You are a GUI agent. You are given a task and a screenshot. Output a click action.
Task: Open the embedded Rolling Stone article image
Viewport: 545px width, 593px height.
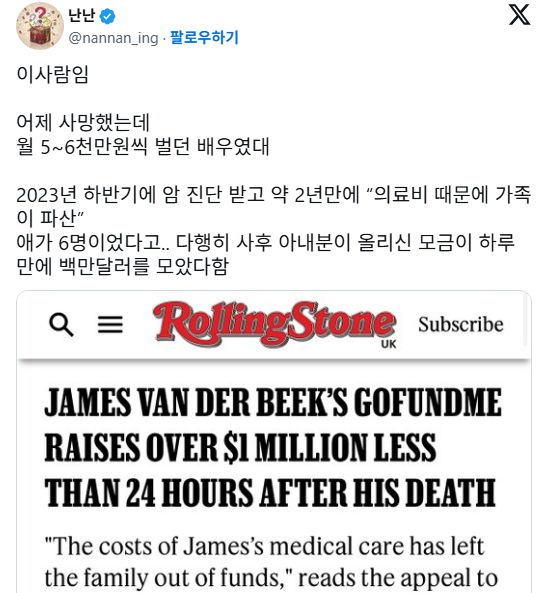coord(274,442)
